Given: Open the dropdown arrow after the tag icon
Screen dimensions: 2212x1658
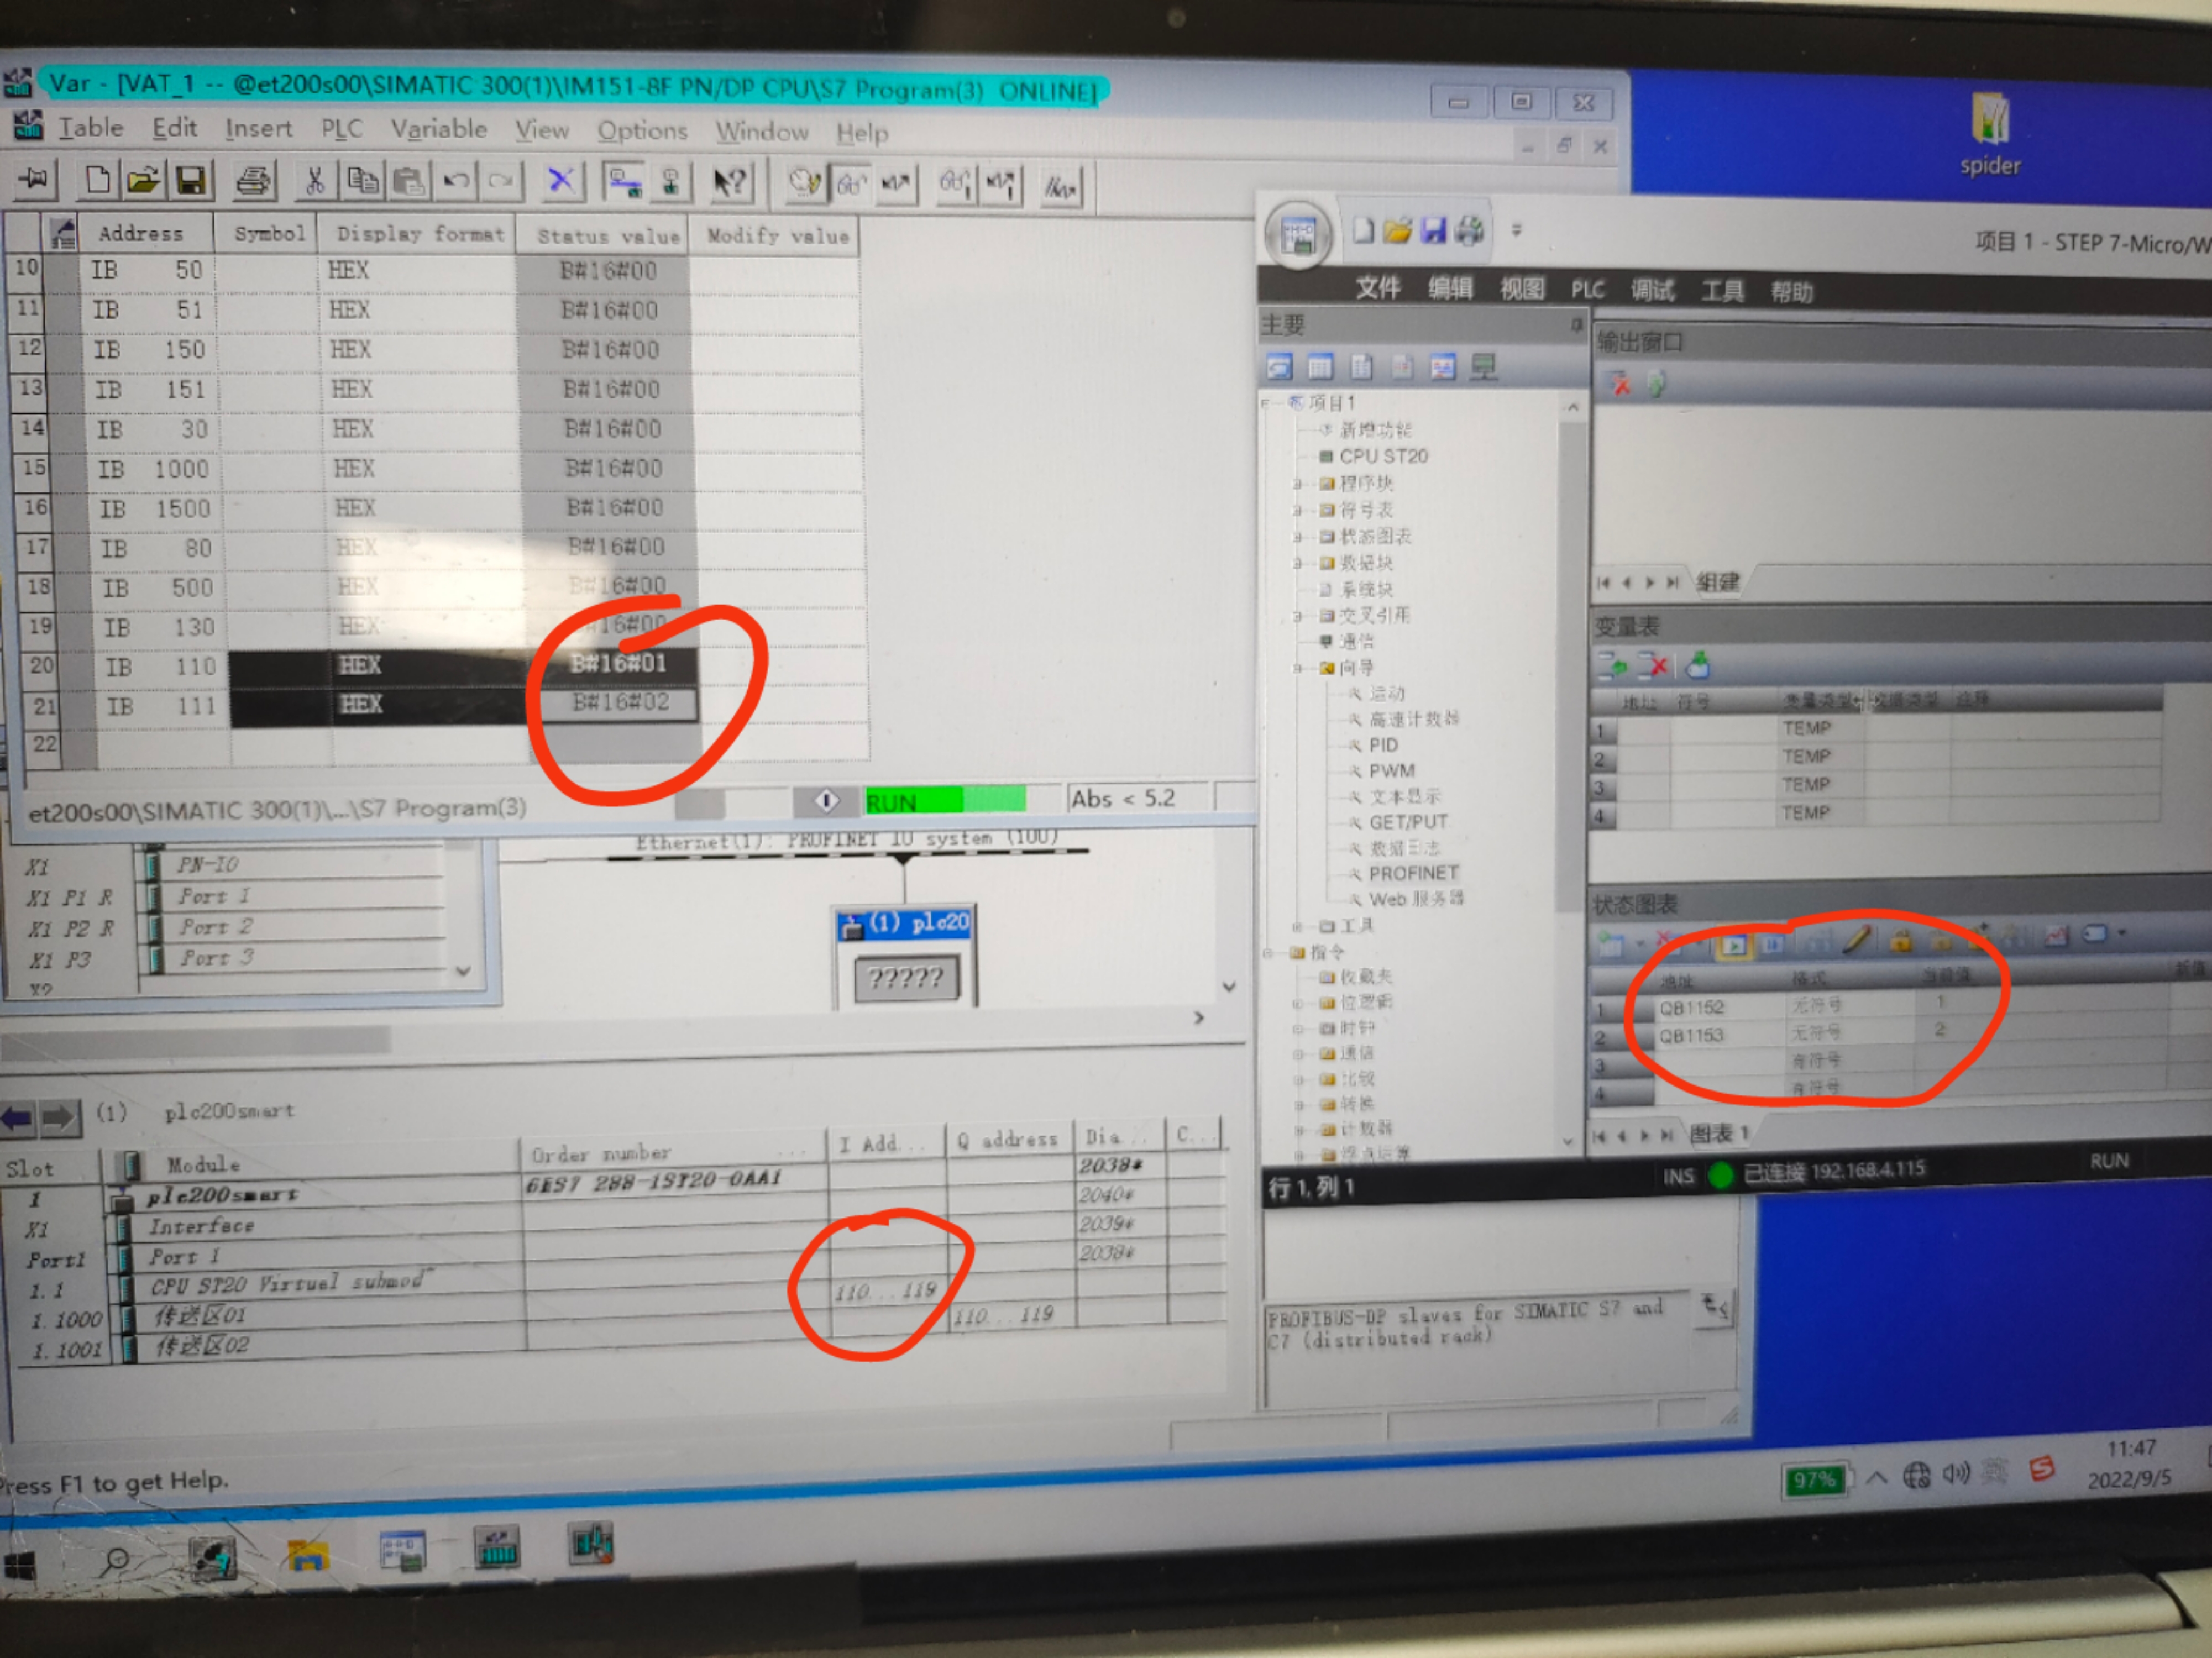Looking at the screenshot, I should pos(2121,934).
